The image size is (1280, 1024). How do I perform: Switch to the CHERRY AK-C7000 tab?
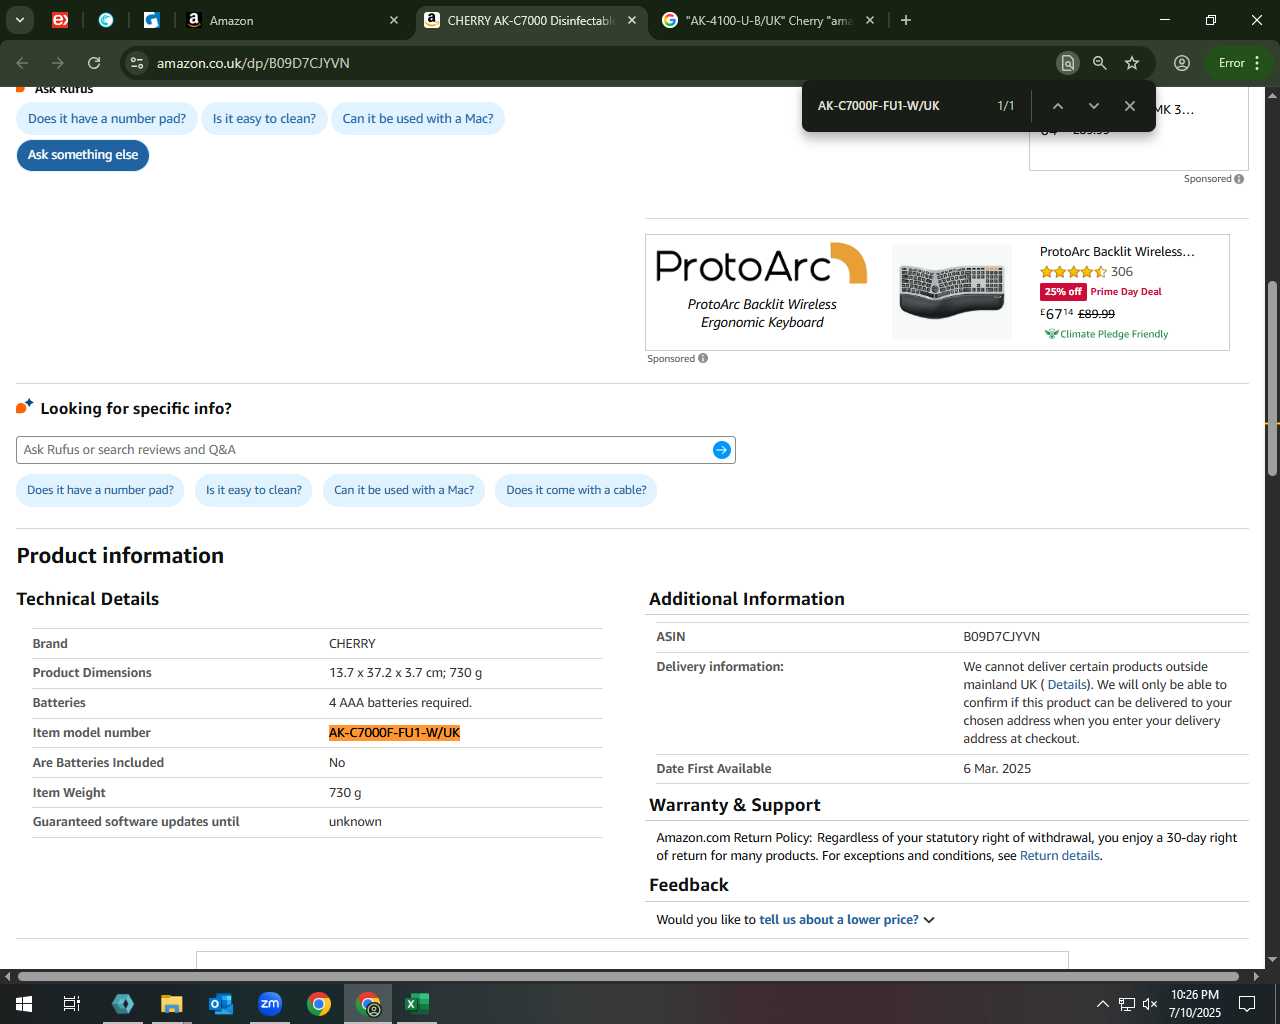tap(530, 20)
